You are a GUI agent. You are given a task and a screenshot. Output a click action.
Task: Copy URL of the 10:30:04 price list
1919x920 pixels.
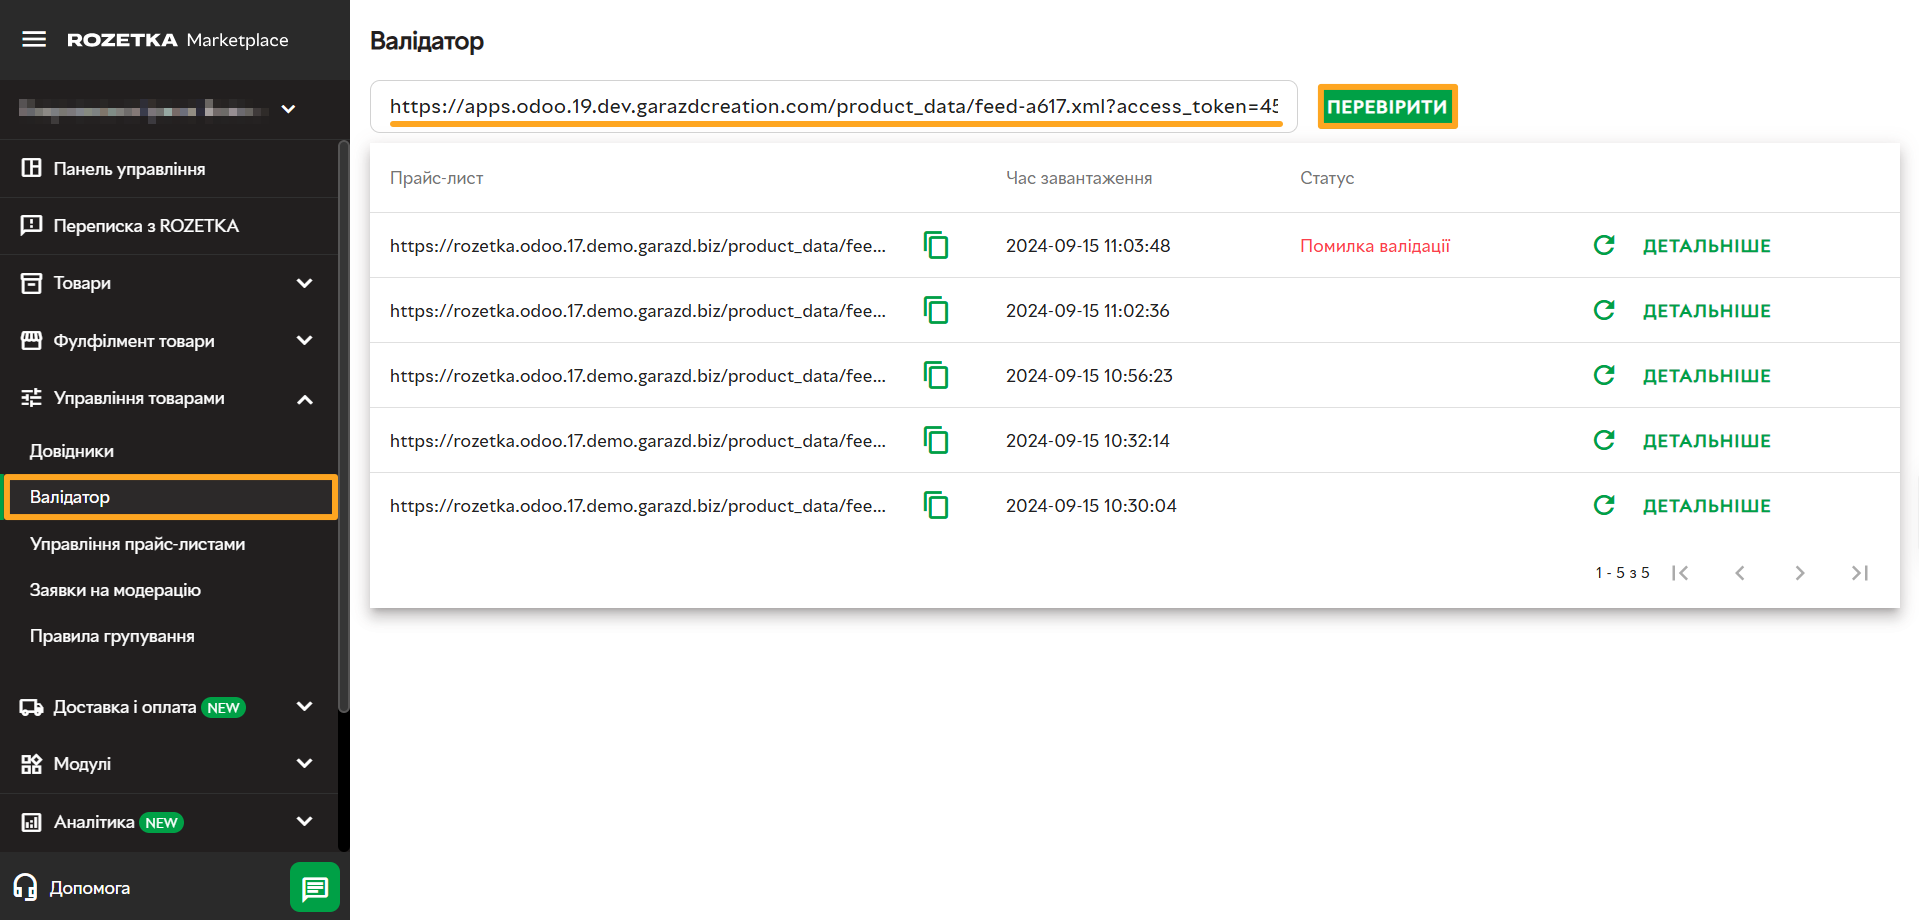tap(936, 505)
